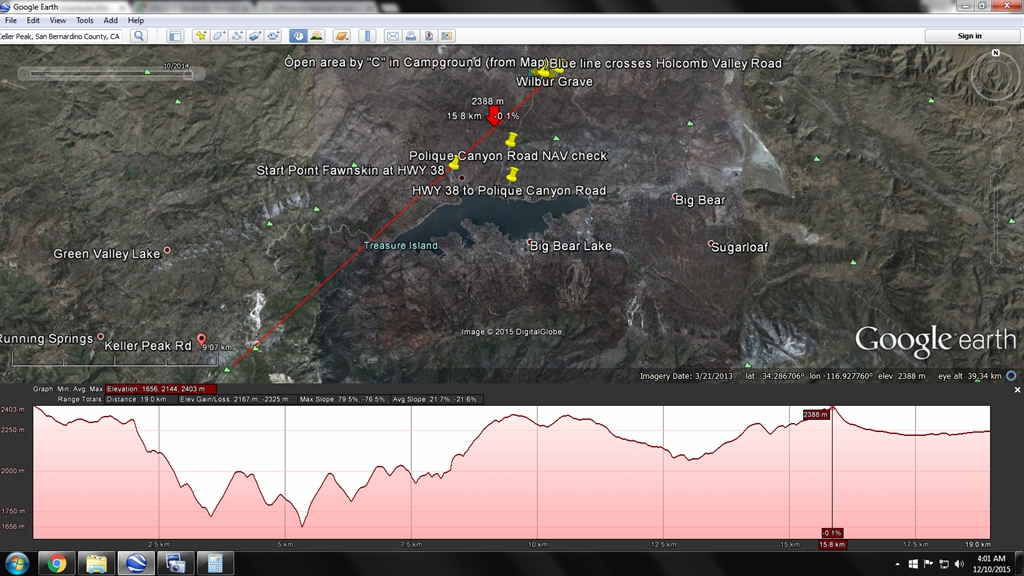The height and width of the screenshot is (576, 1024).
Task: Click the search magnifier button
Action: (138, 36)
